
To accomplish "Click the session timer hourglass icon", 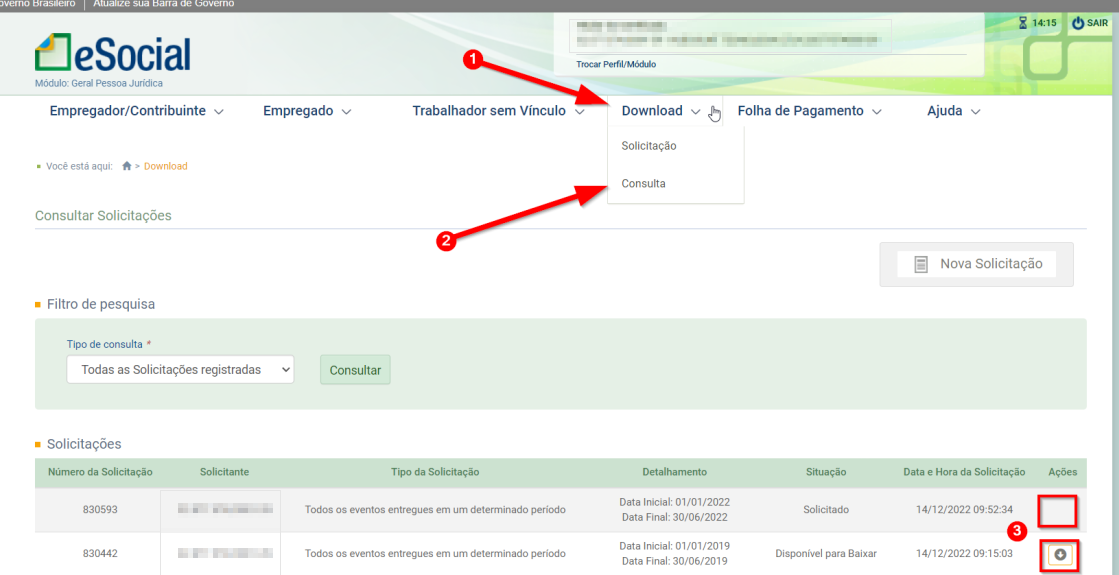I will click(x=1023, y=23).
